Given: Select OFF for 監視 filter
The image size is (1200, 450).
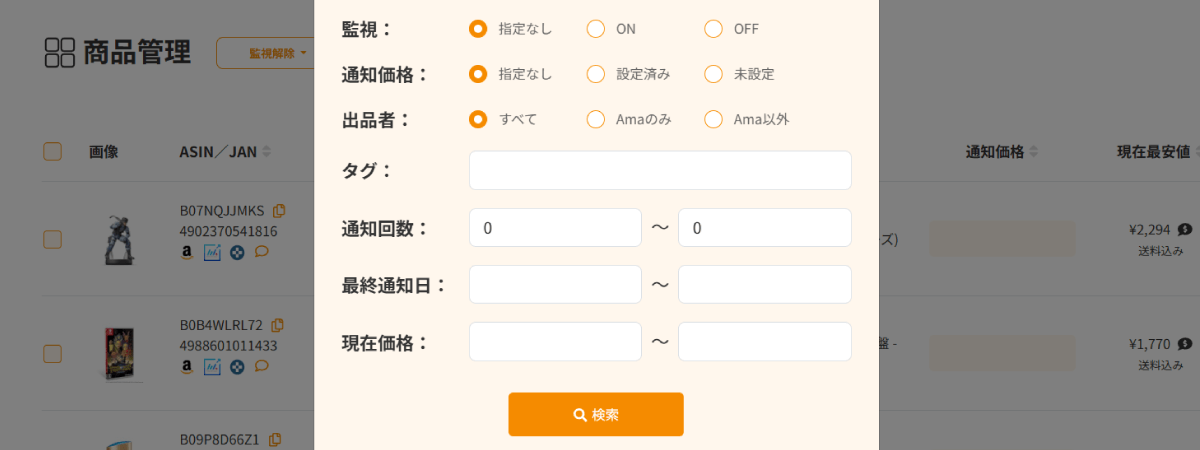Looking at the screenshot, I should pos(713,29).
